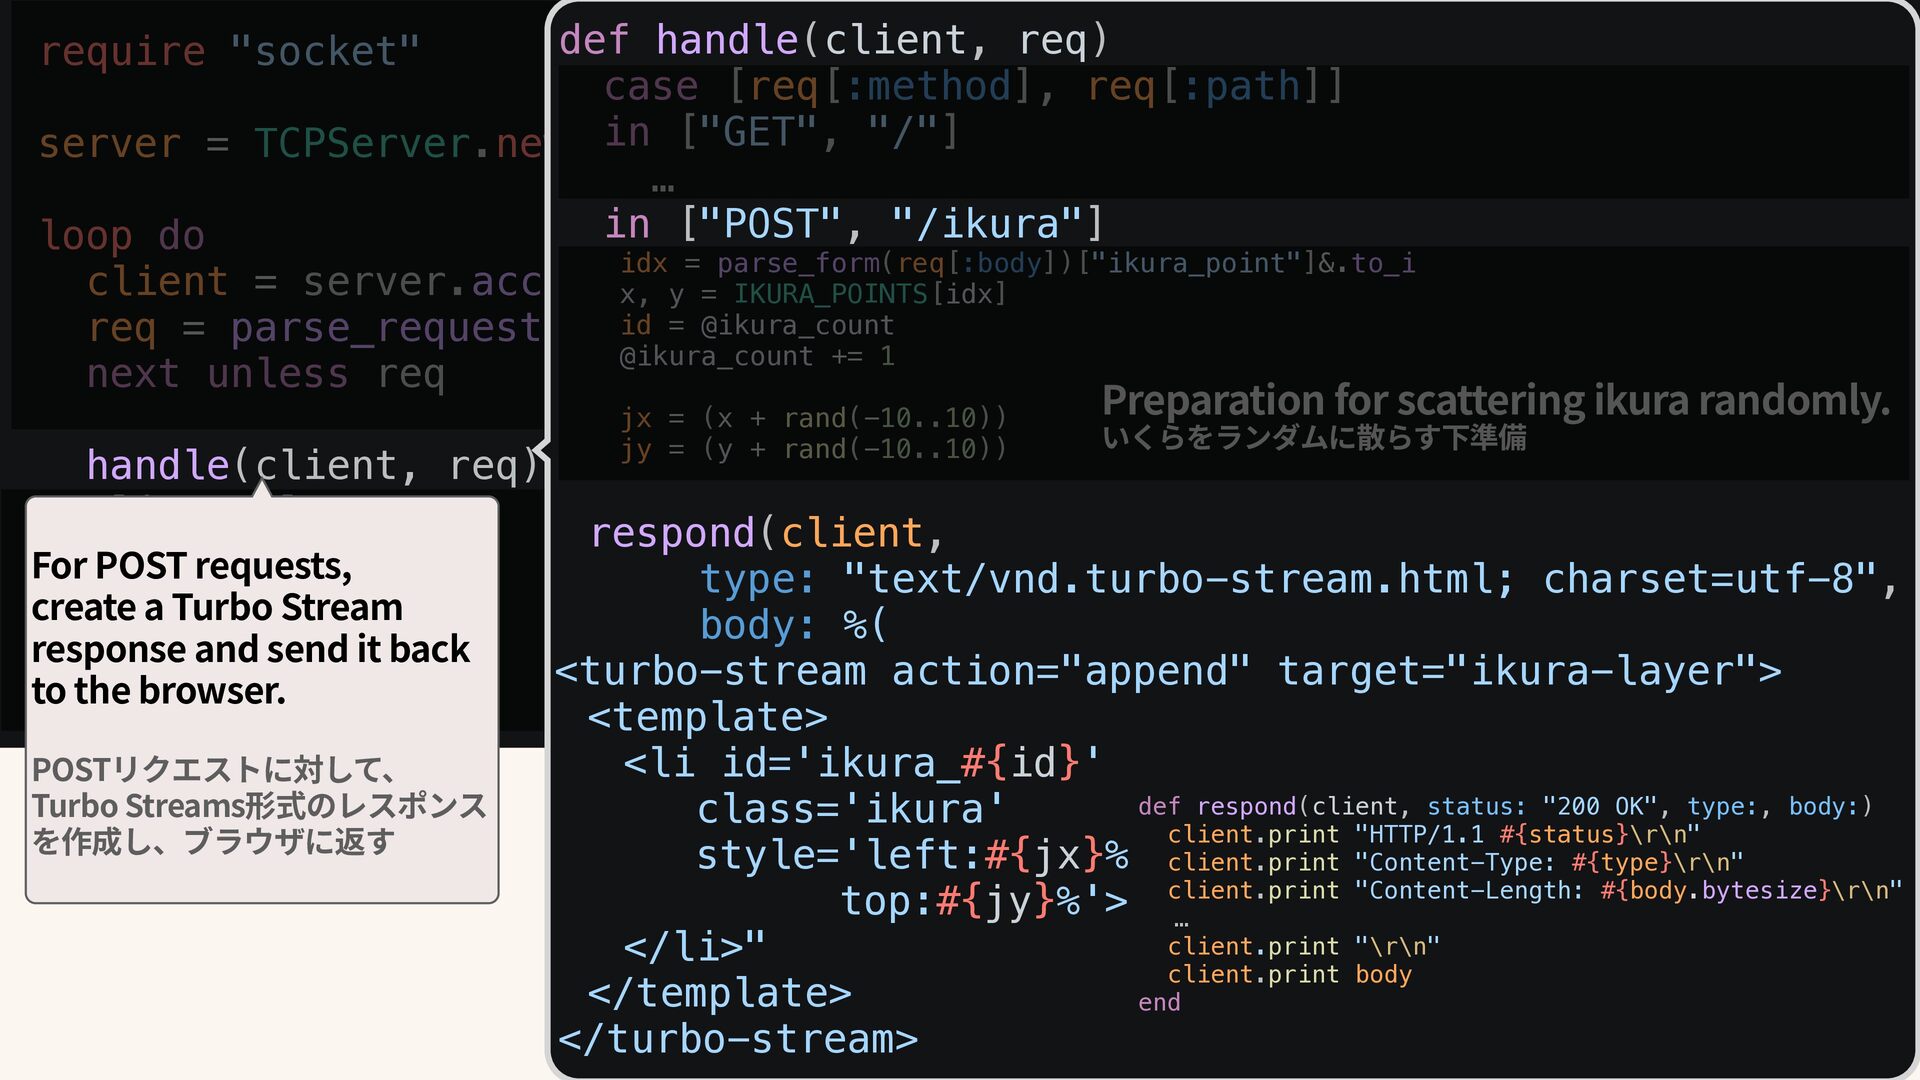Click the Japanese POST explanation in callout
The image size is (1920, 1080).
tap(258, 806)
